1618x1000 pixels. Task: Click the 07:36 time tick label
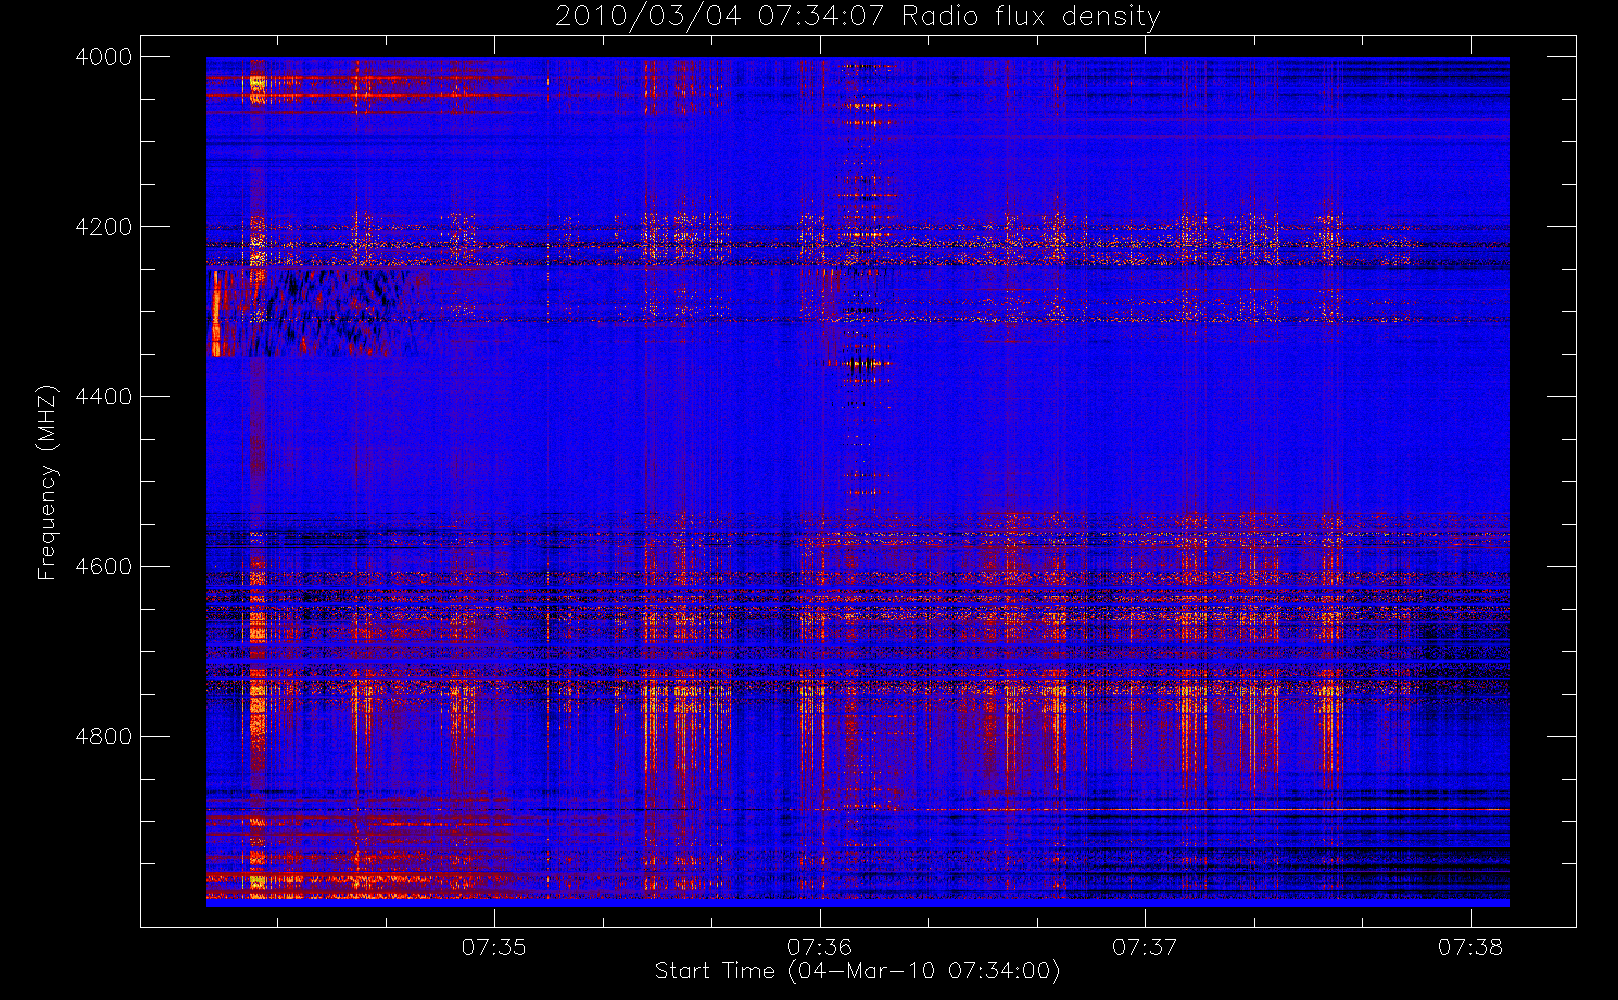click(819, 947)
